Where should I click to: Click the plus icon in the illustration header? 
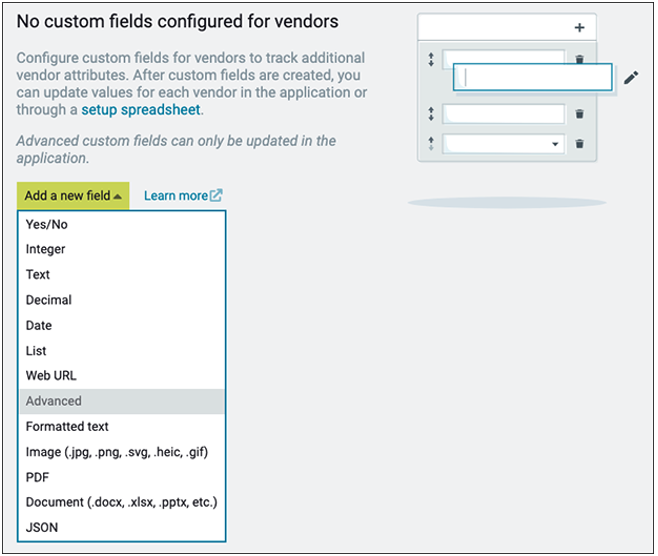point(579,28)
